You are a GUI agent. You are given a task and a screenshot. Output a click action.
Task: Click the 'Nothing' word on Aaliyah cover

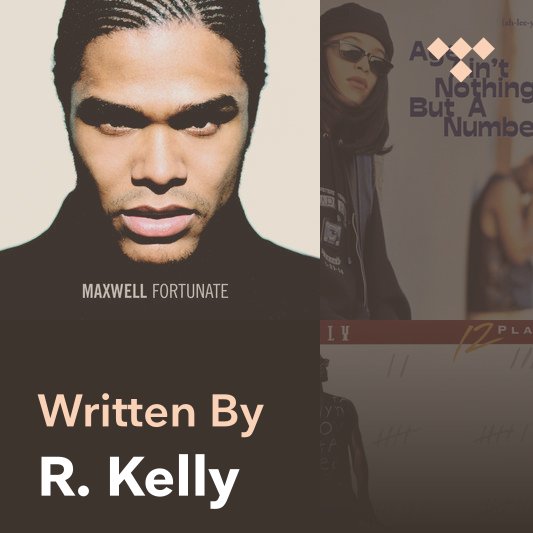coord(484,89)
